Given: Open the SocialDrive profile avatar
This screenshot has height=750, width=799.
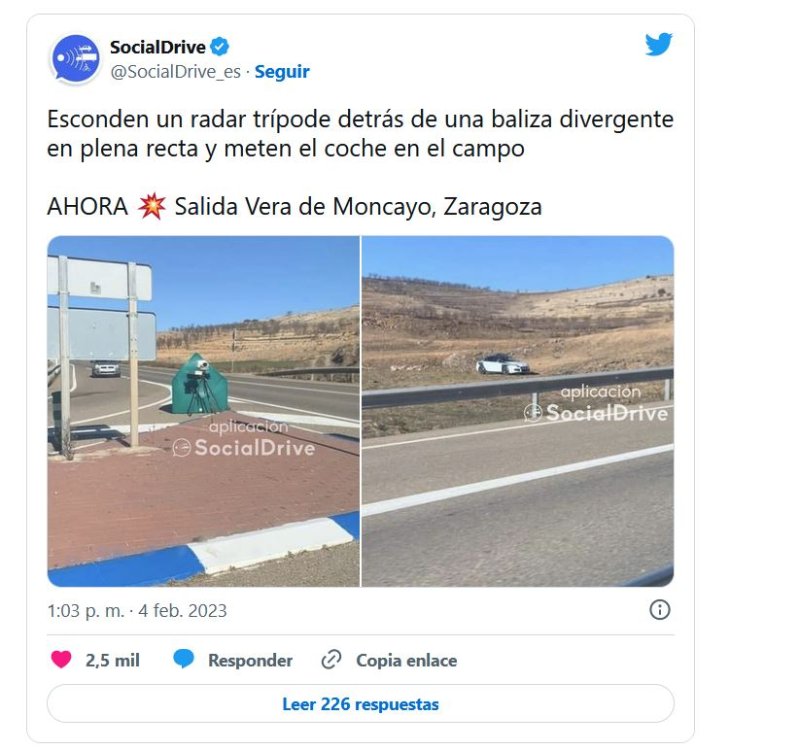Looking at the screenshot, I should coord(75,59).
